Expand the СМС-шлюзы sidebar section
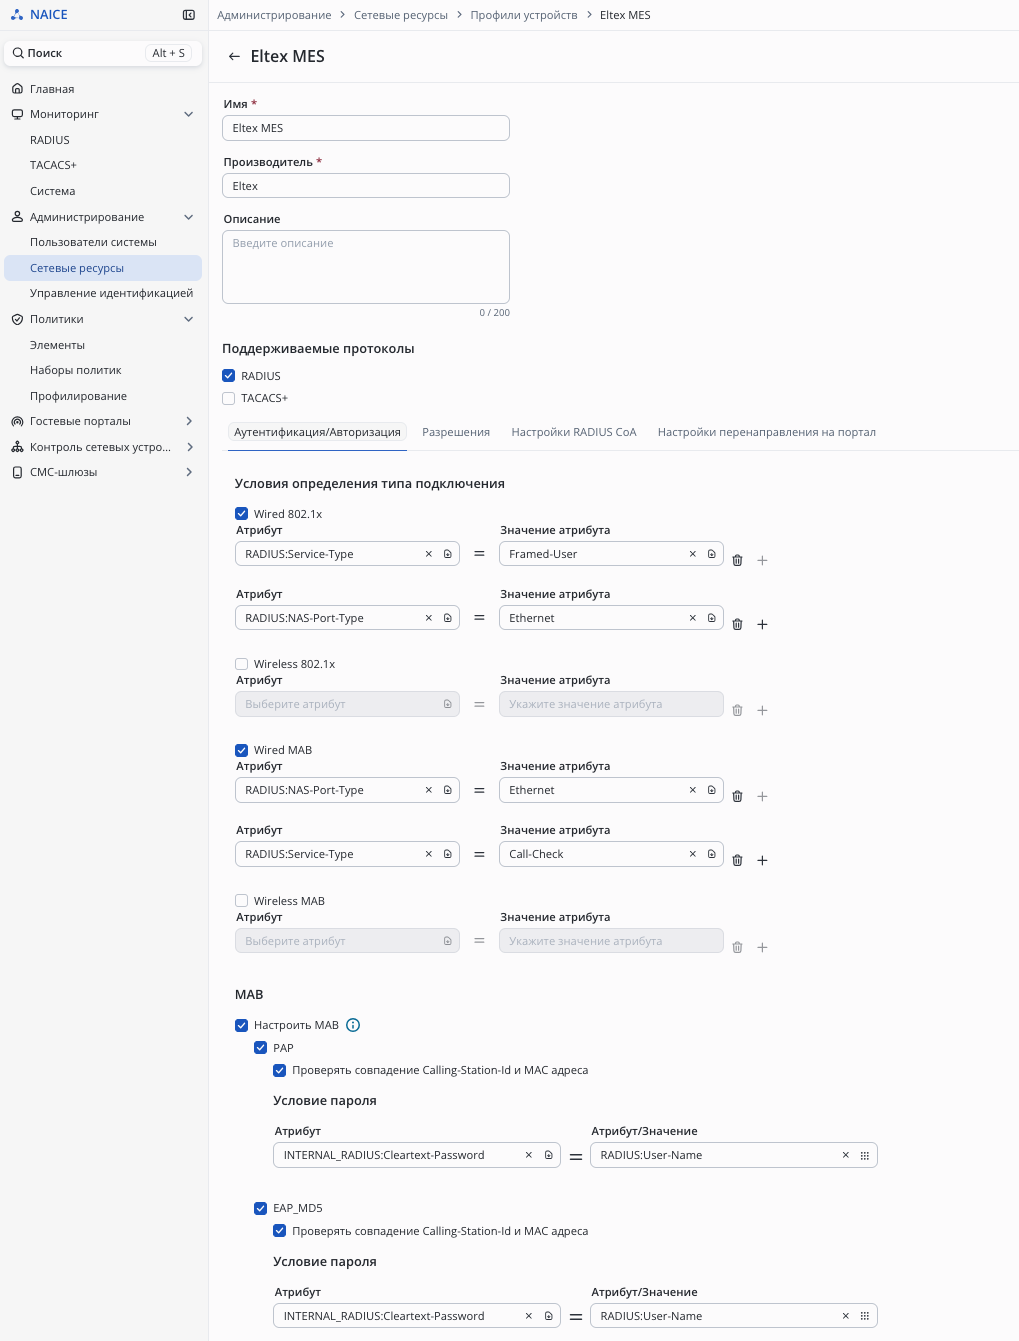The width and height of the screenshot is (1019, 1341). (189, 472)
